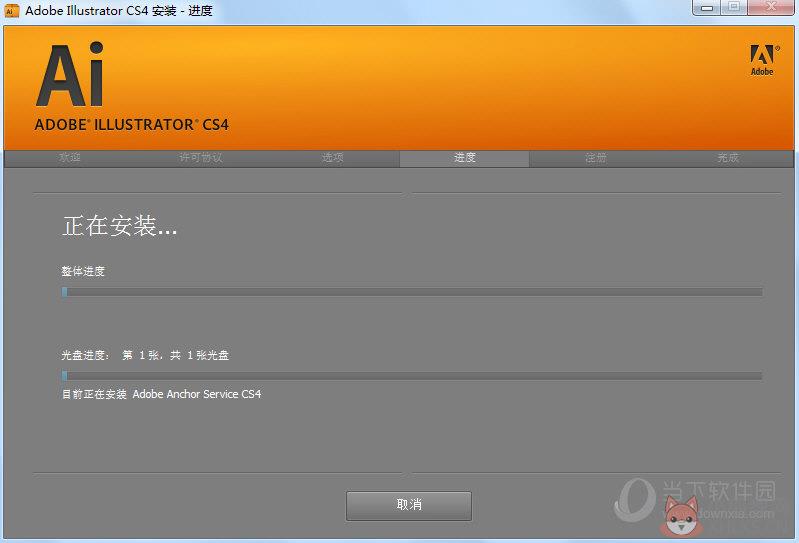Screen dimensions: 799x543
Task: Click the Adobe logo in banner
Action: coord(762,61)
